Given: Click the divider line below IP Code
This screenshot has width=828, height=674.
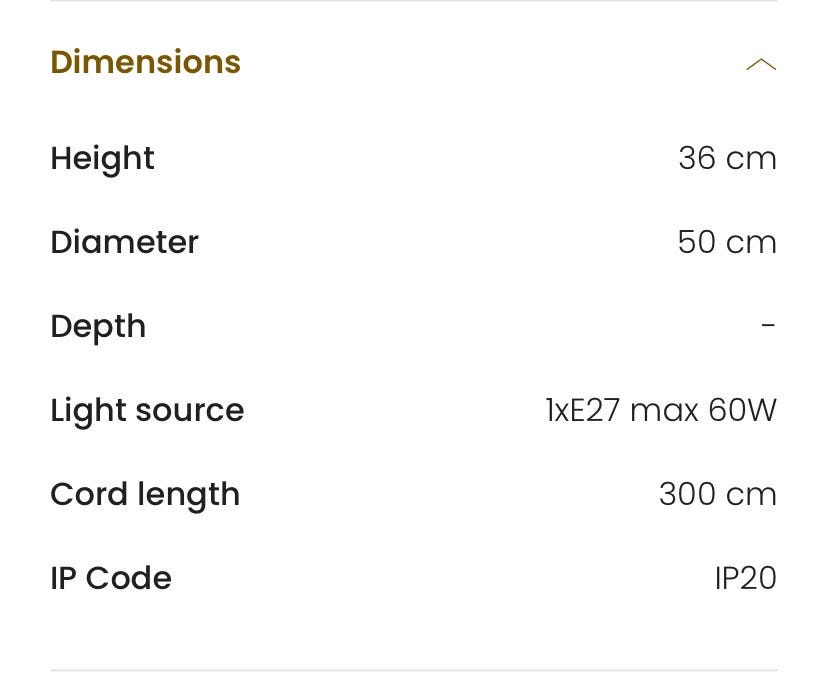Looking at the screenshot, I should point(414,670).
